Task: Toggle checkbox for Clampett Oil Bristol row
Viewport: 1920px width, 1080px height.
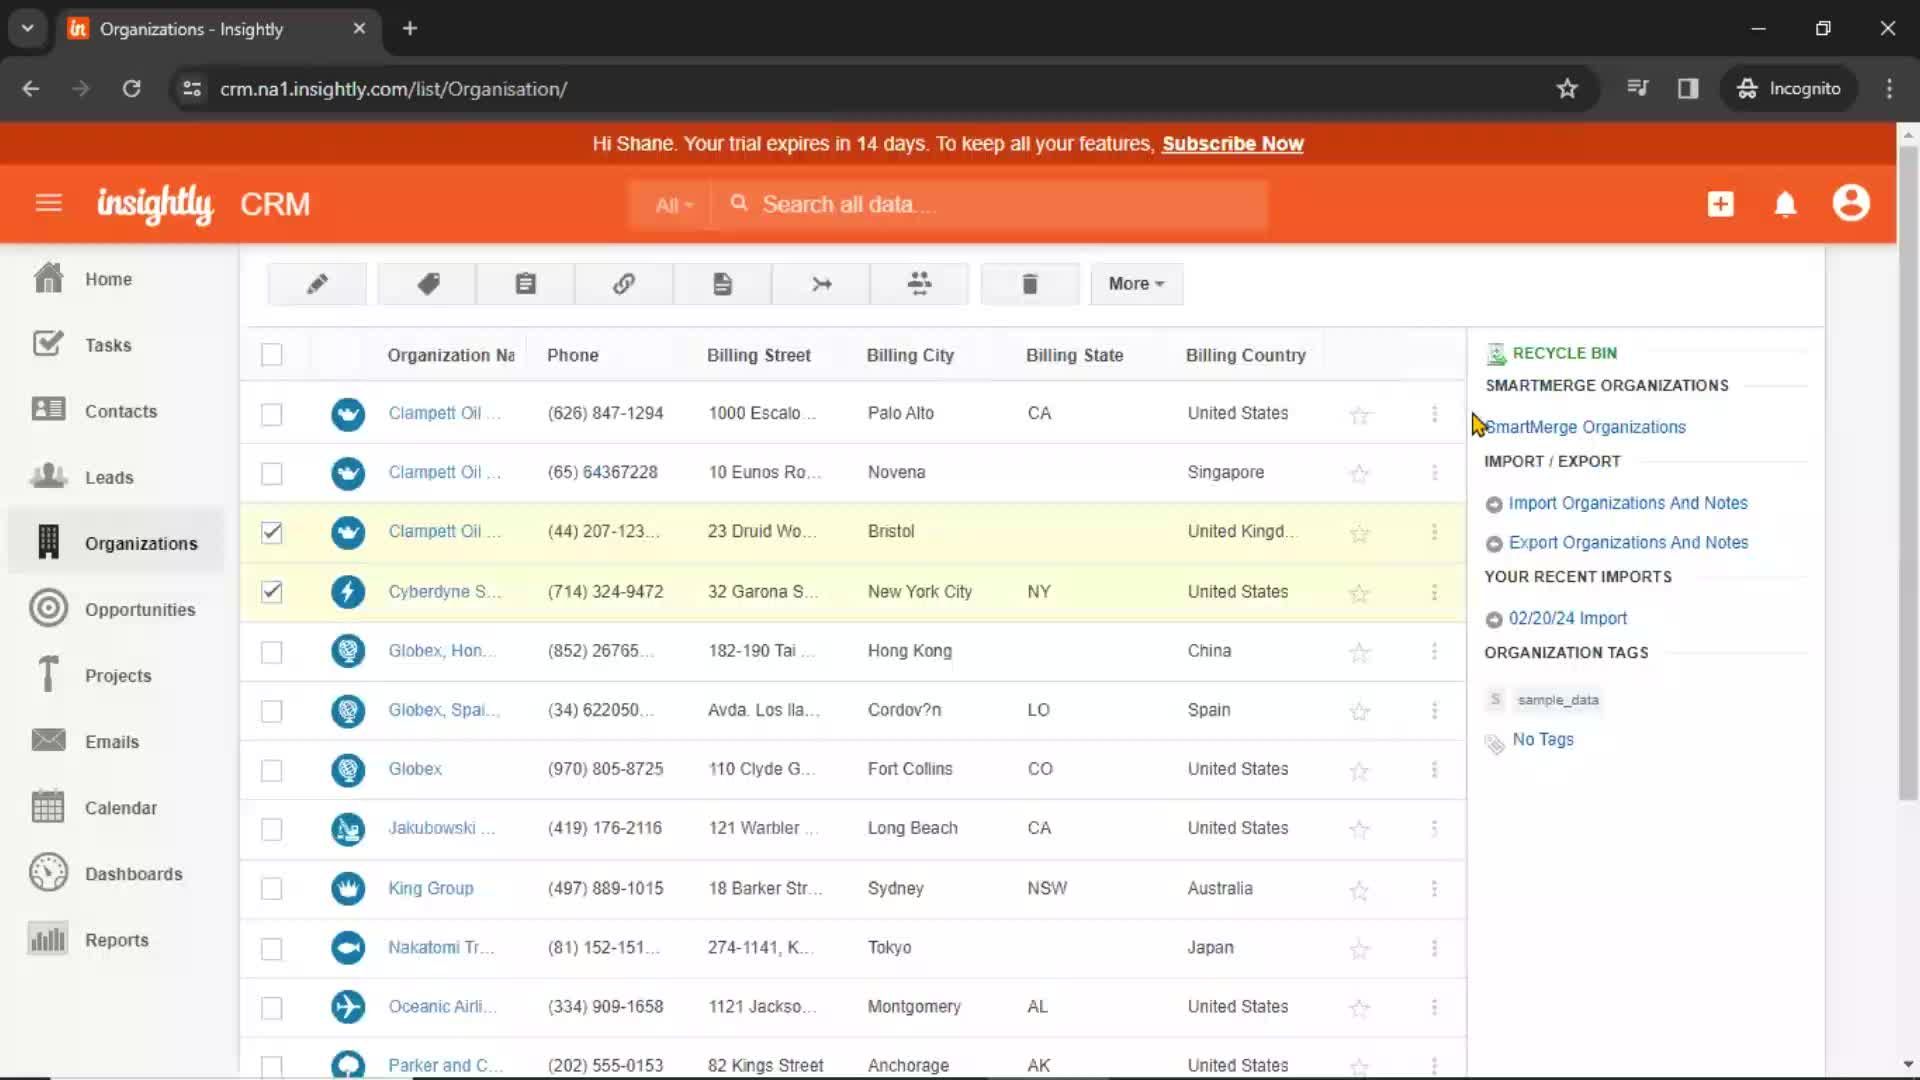Action: tap(273, 531)
